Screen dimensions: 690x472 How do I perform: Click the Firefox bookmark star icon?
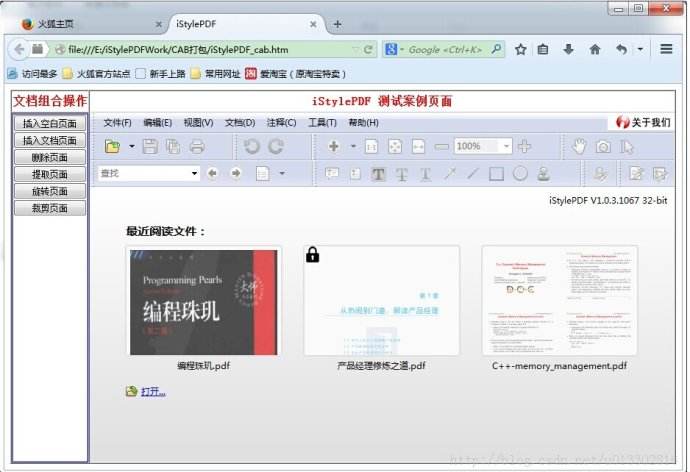click(521, 50)
